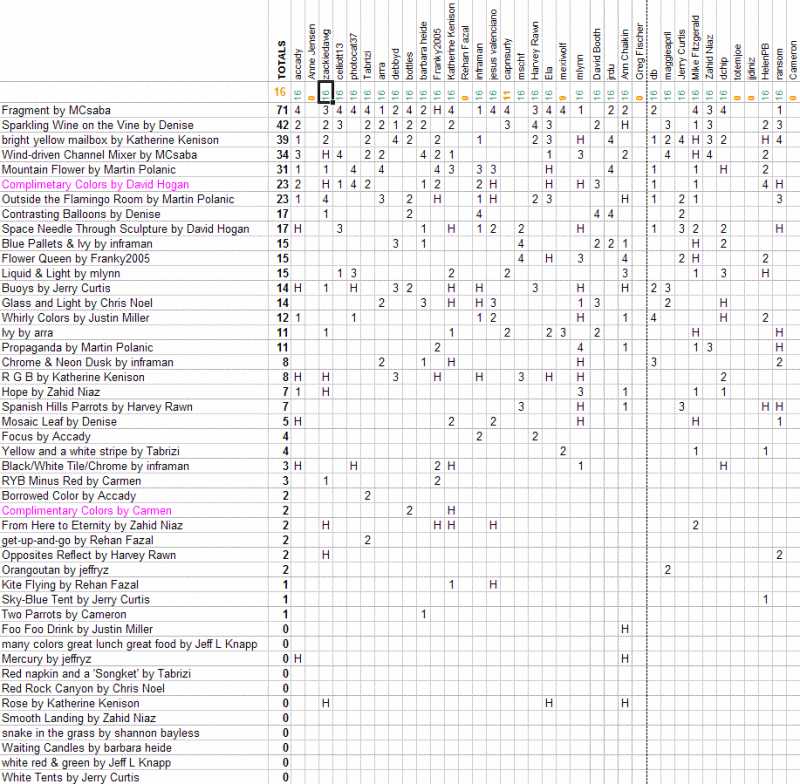This screenshot has width=800, height=784.
Task: Click 'Hope by Zahid Niaz' label
Action: tap(51, 391)
